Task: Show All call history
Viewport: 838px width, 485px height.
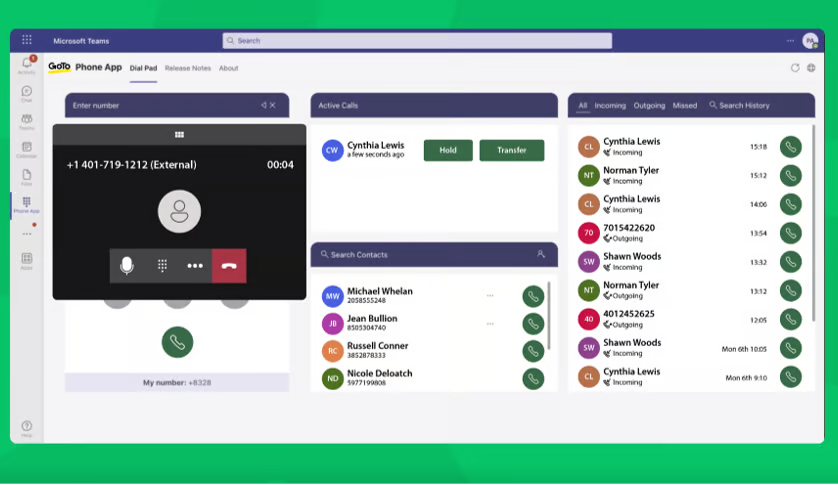Action: click(x=583, y=106)
